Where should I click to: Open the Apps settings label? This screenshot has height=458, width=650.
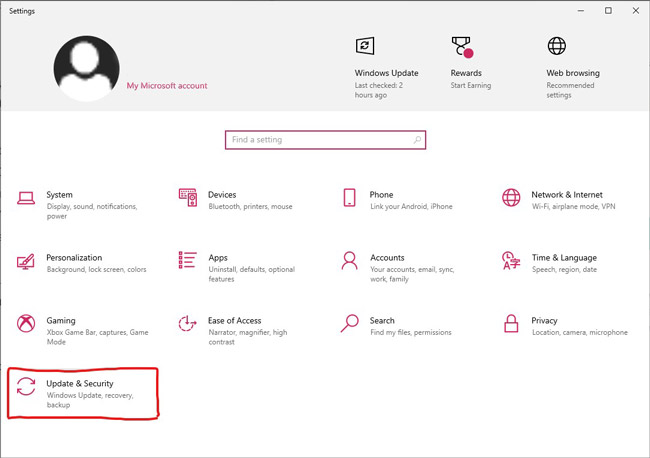coord(218,258)
